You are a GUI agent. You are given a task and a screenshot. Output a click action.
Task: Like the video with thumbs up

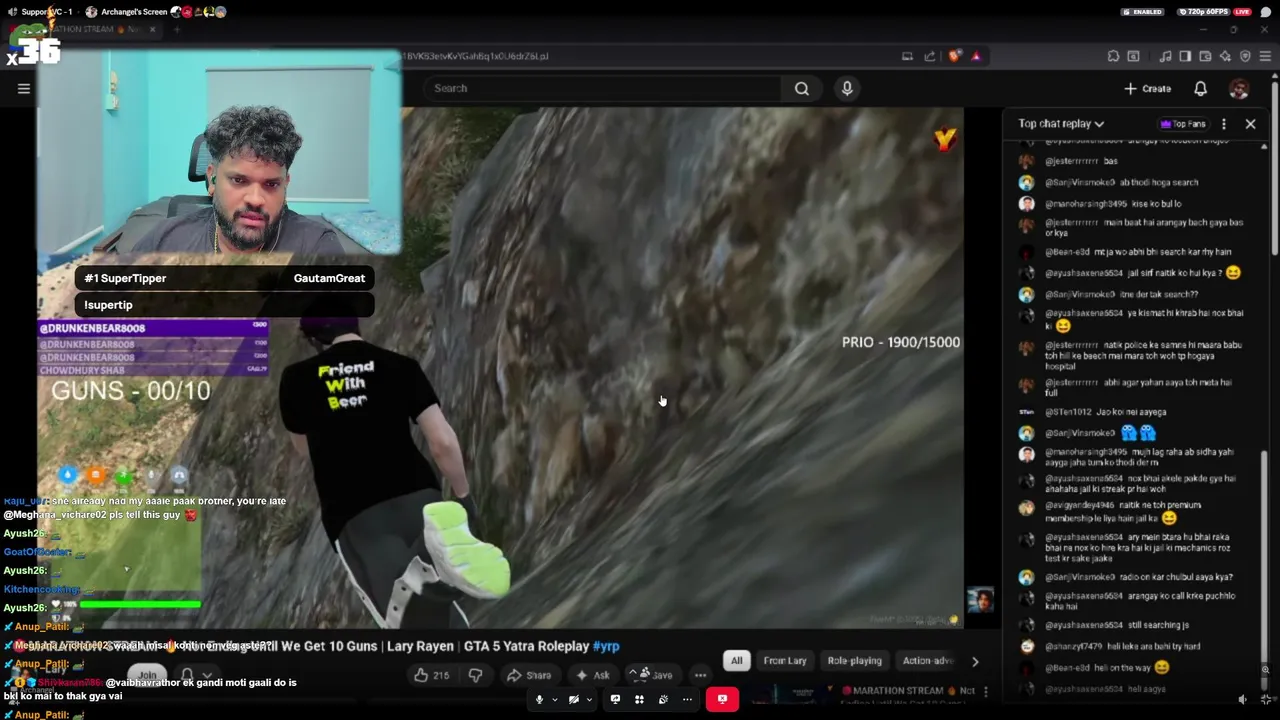click(432, 675)
